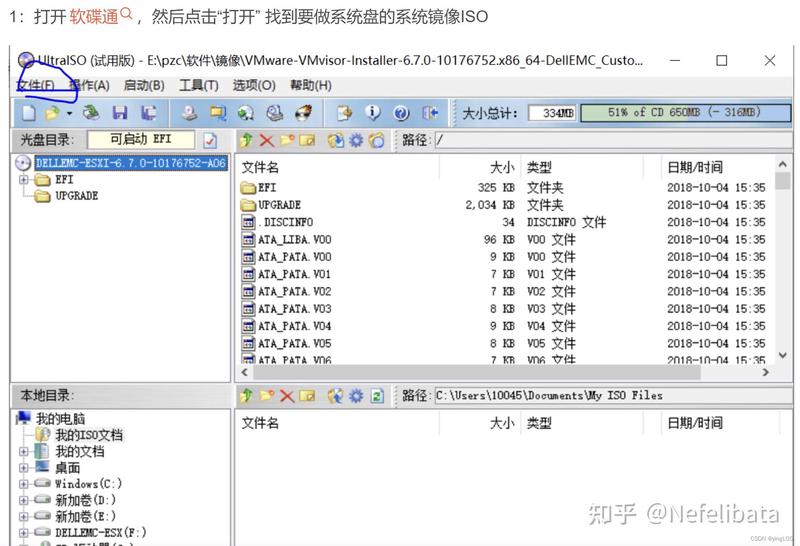Open the 工具(T) menu
Screen dimensions: 800x546
coord(198,85)
